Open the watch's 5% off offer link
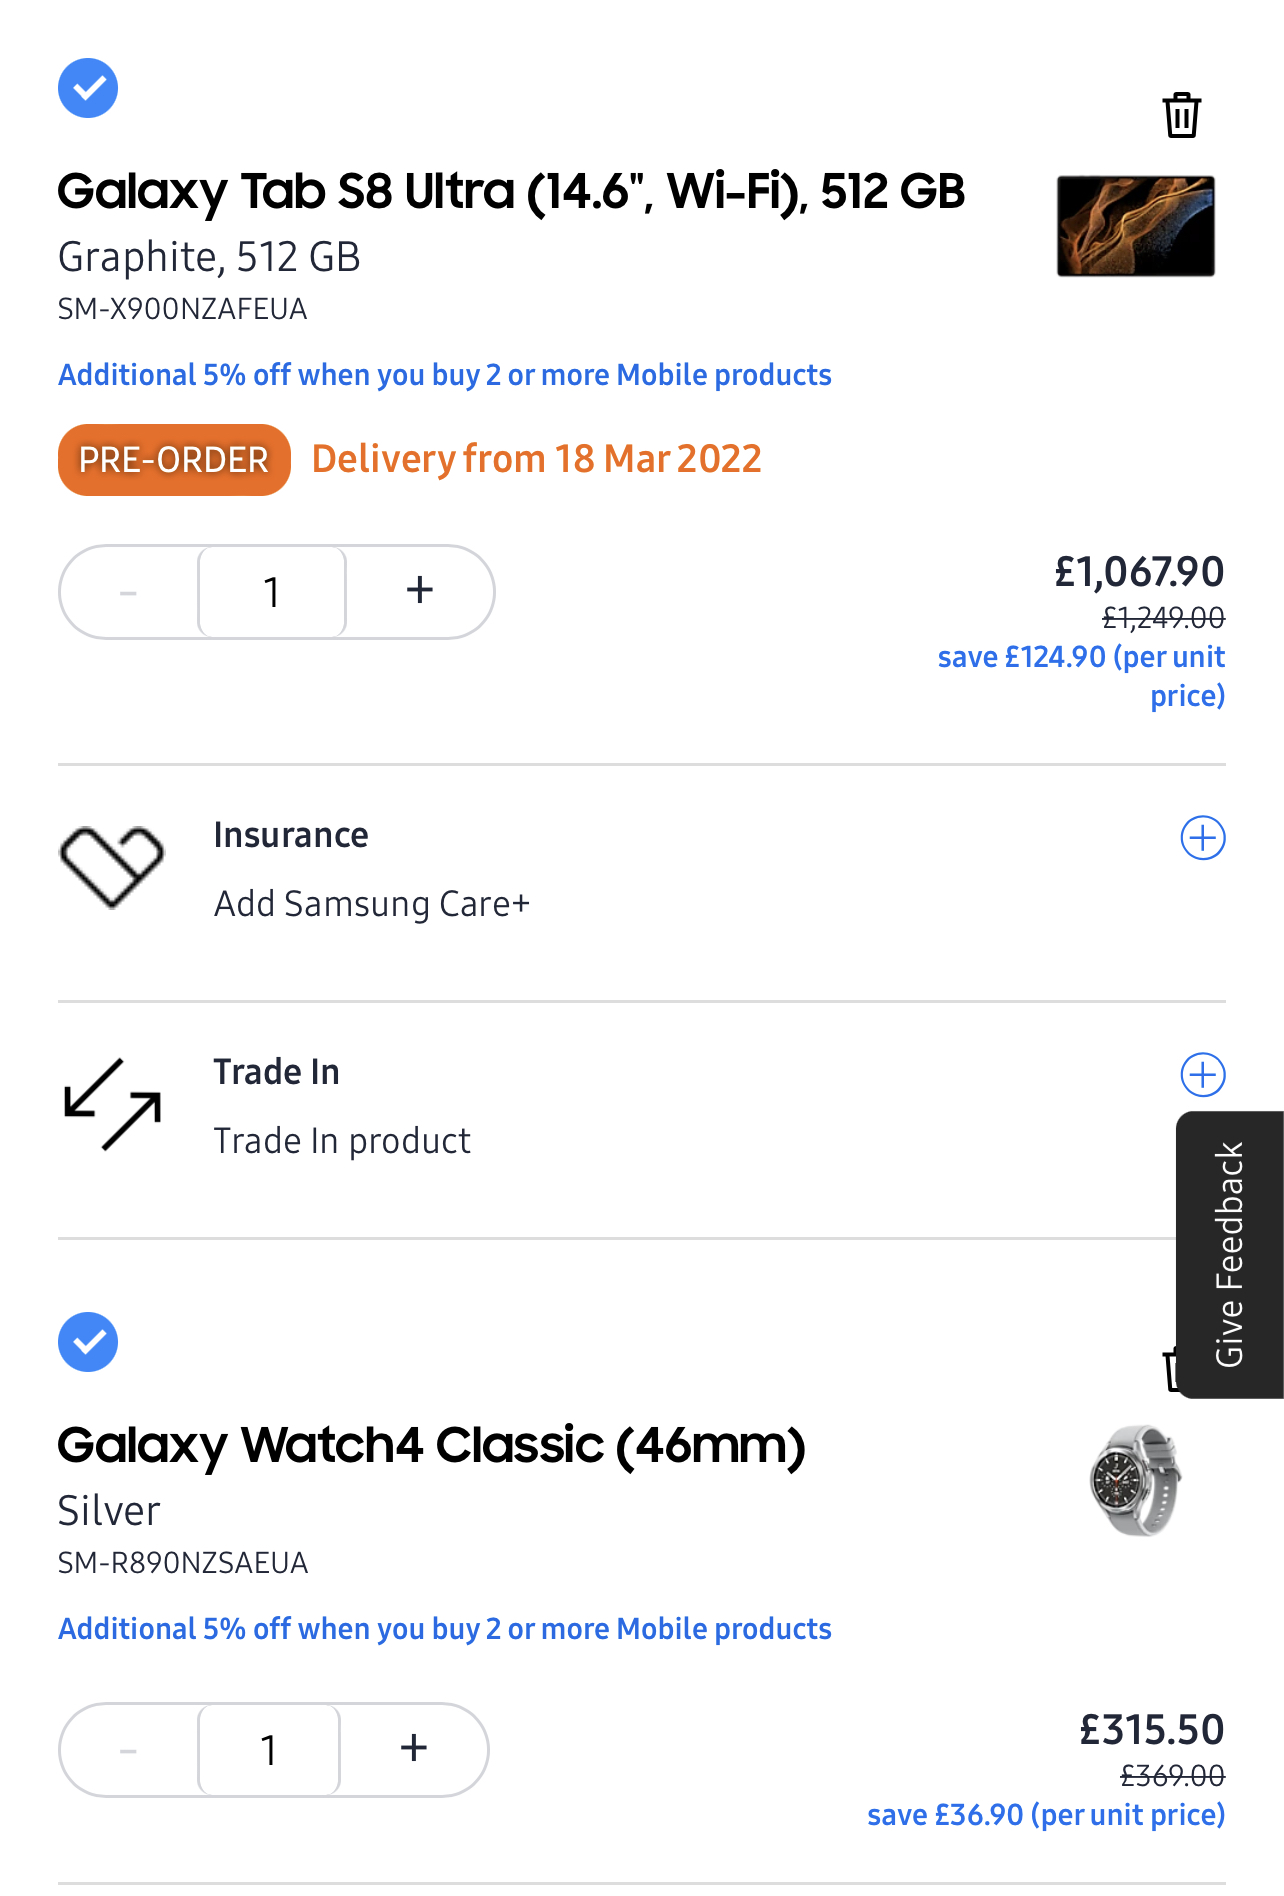Image resolution: width=1284 pixels, height=1896 pixels. click(x=445, y=1629)
